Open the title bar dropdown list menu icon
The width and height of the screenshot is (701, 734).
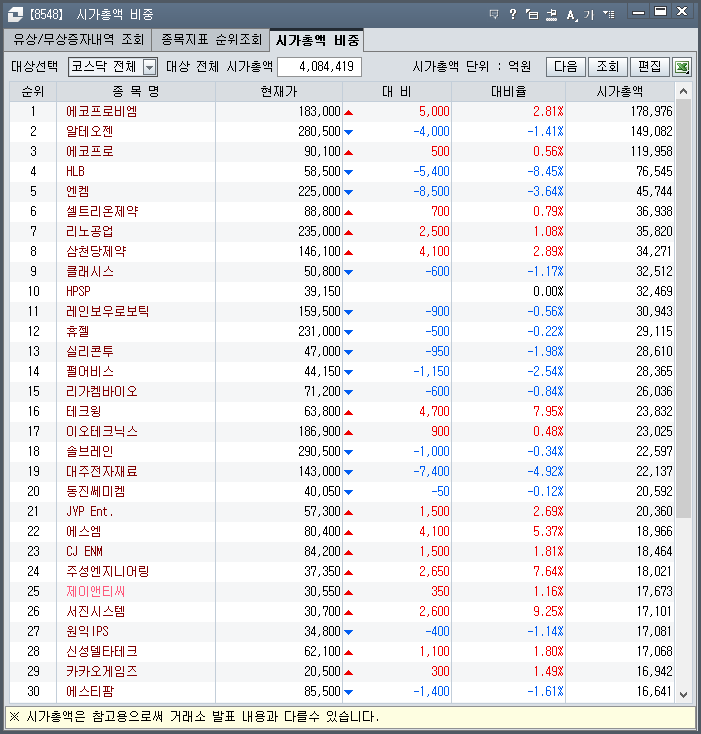609,15
